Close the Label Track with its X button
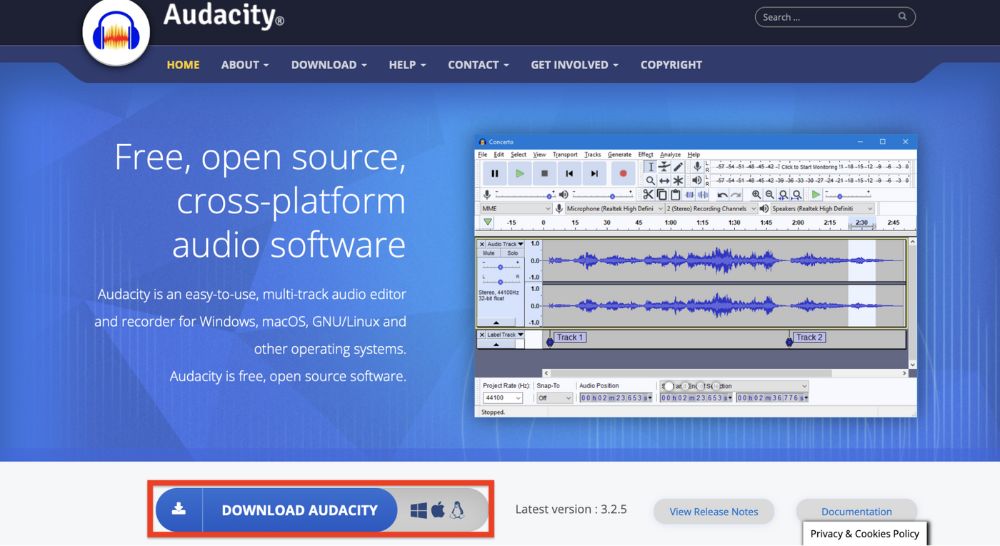This screenshot has width=1000, height=546. [482, 335]
